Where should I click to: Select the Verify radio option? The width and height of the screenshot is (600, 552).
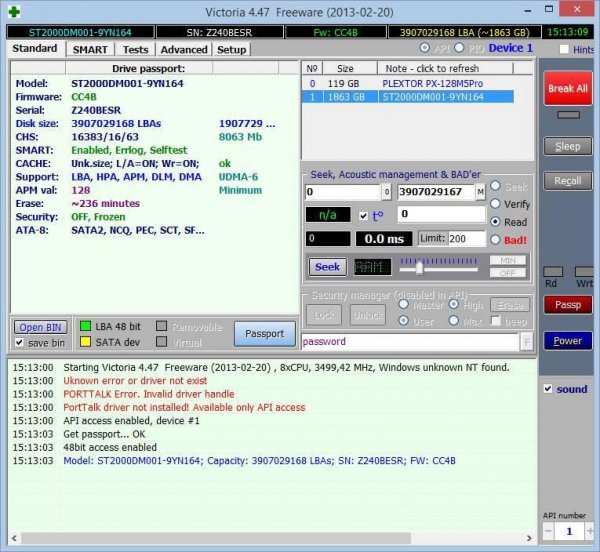(495, 204)
